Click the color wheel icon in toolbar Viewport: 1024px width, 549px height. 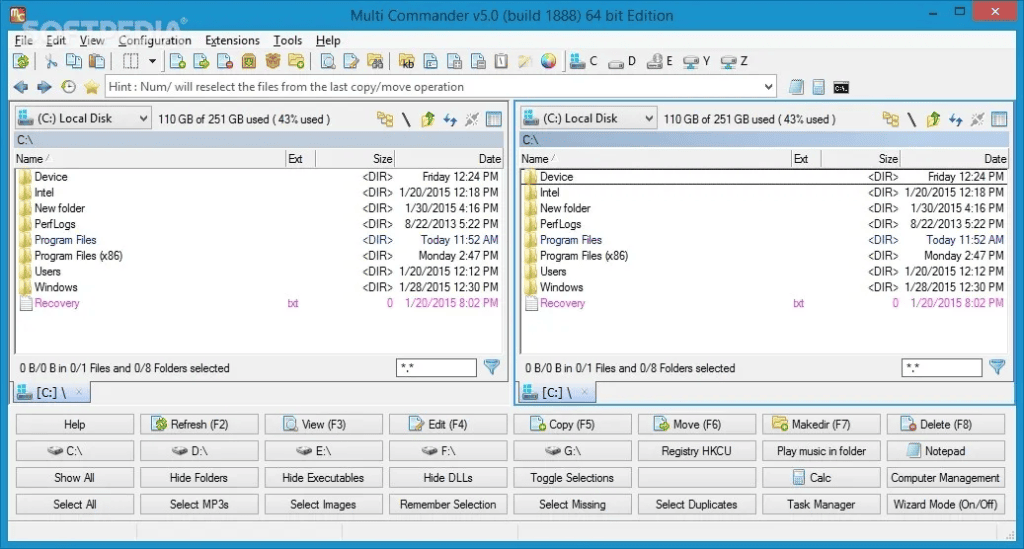tap(547, 62)
